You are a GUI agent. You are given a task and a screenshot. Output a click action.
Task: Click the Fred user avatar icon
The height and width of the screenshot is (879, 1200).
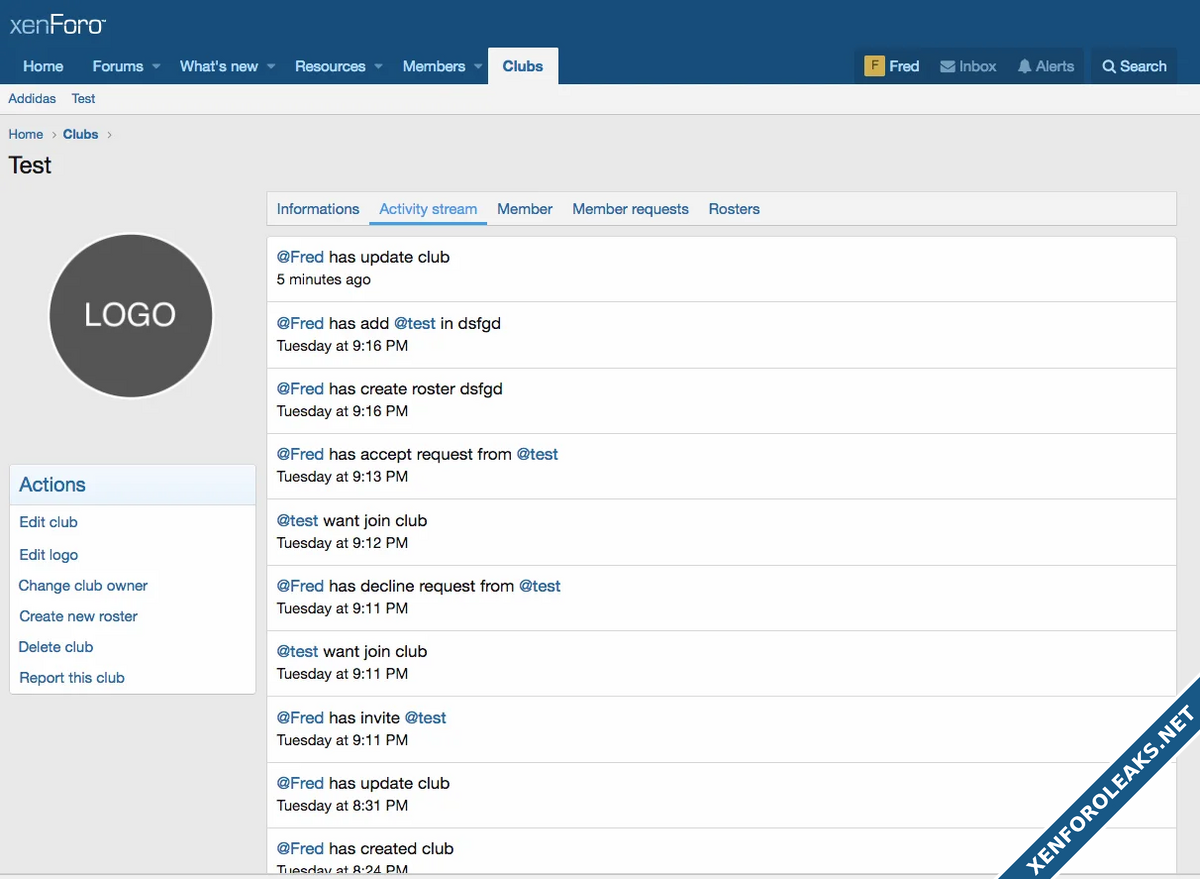874,66
